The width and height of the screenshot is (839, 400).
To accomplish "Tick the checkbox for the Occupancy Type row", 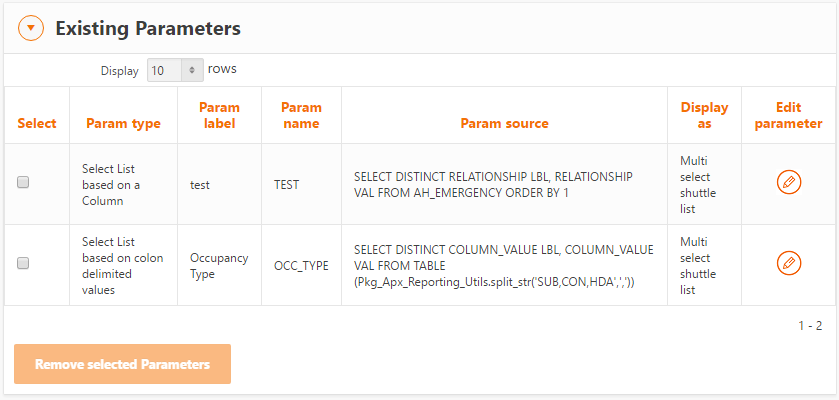I will click(24, 263).
